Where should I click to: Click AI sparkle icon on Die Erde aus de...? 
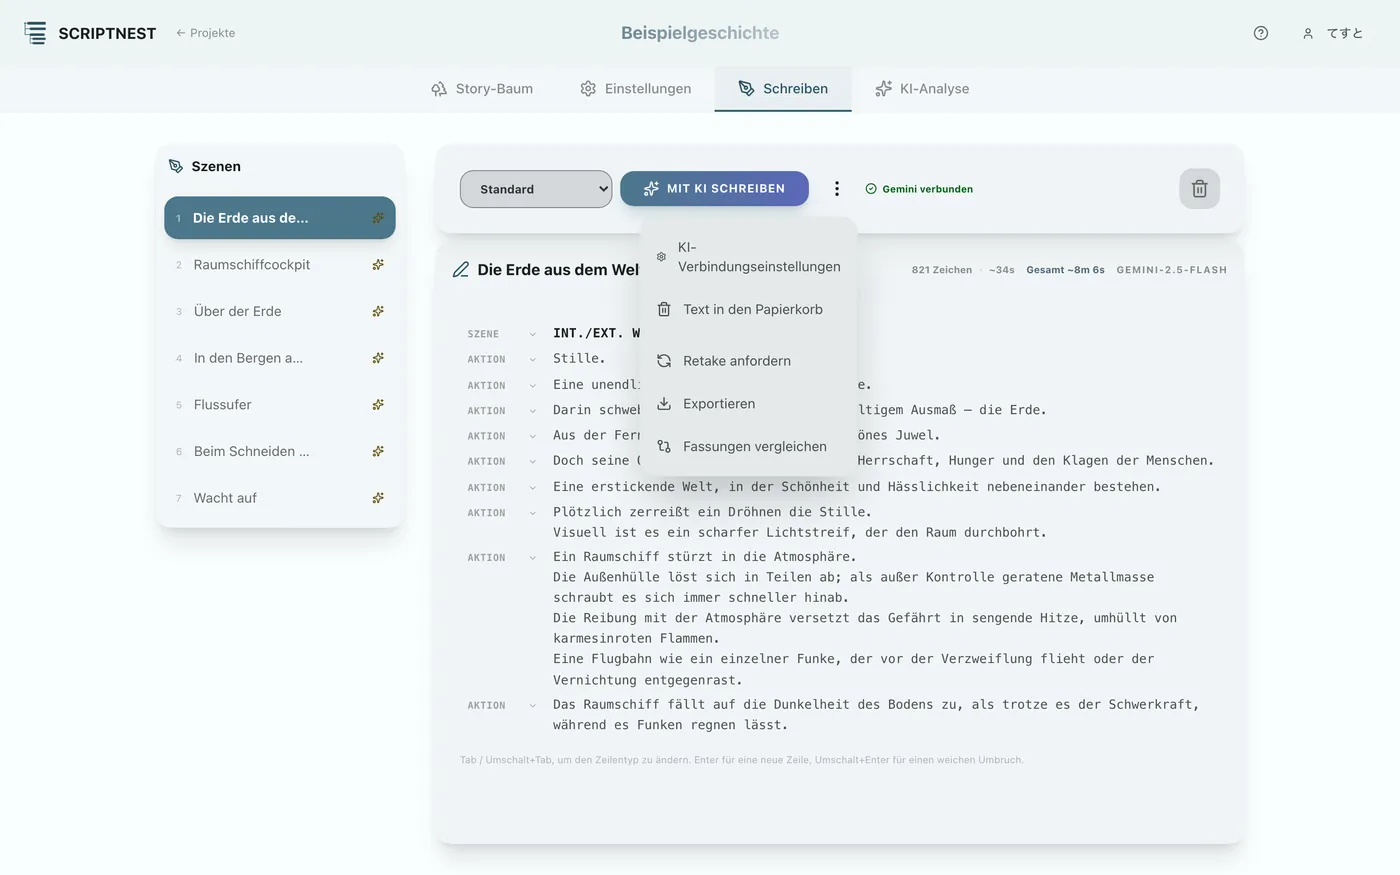tap(378, 218)
